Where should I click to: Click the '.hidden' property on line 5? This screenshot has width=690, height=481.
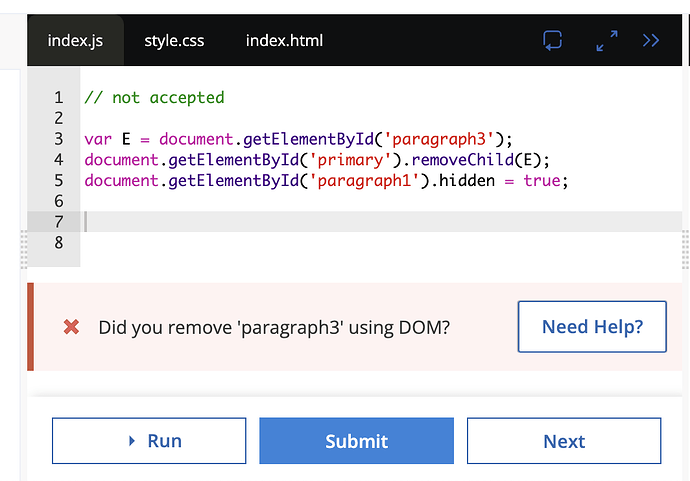coord(462,180)
